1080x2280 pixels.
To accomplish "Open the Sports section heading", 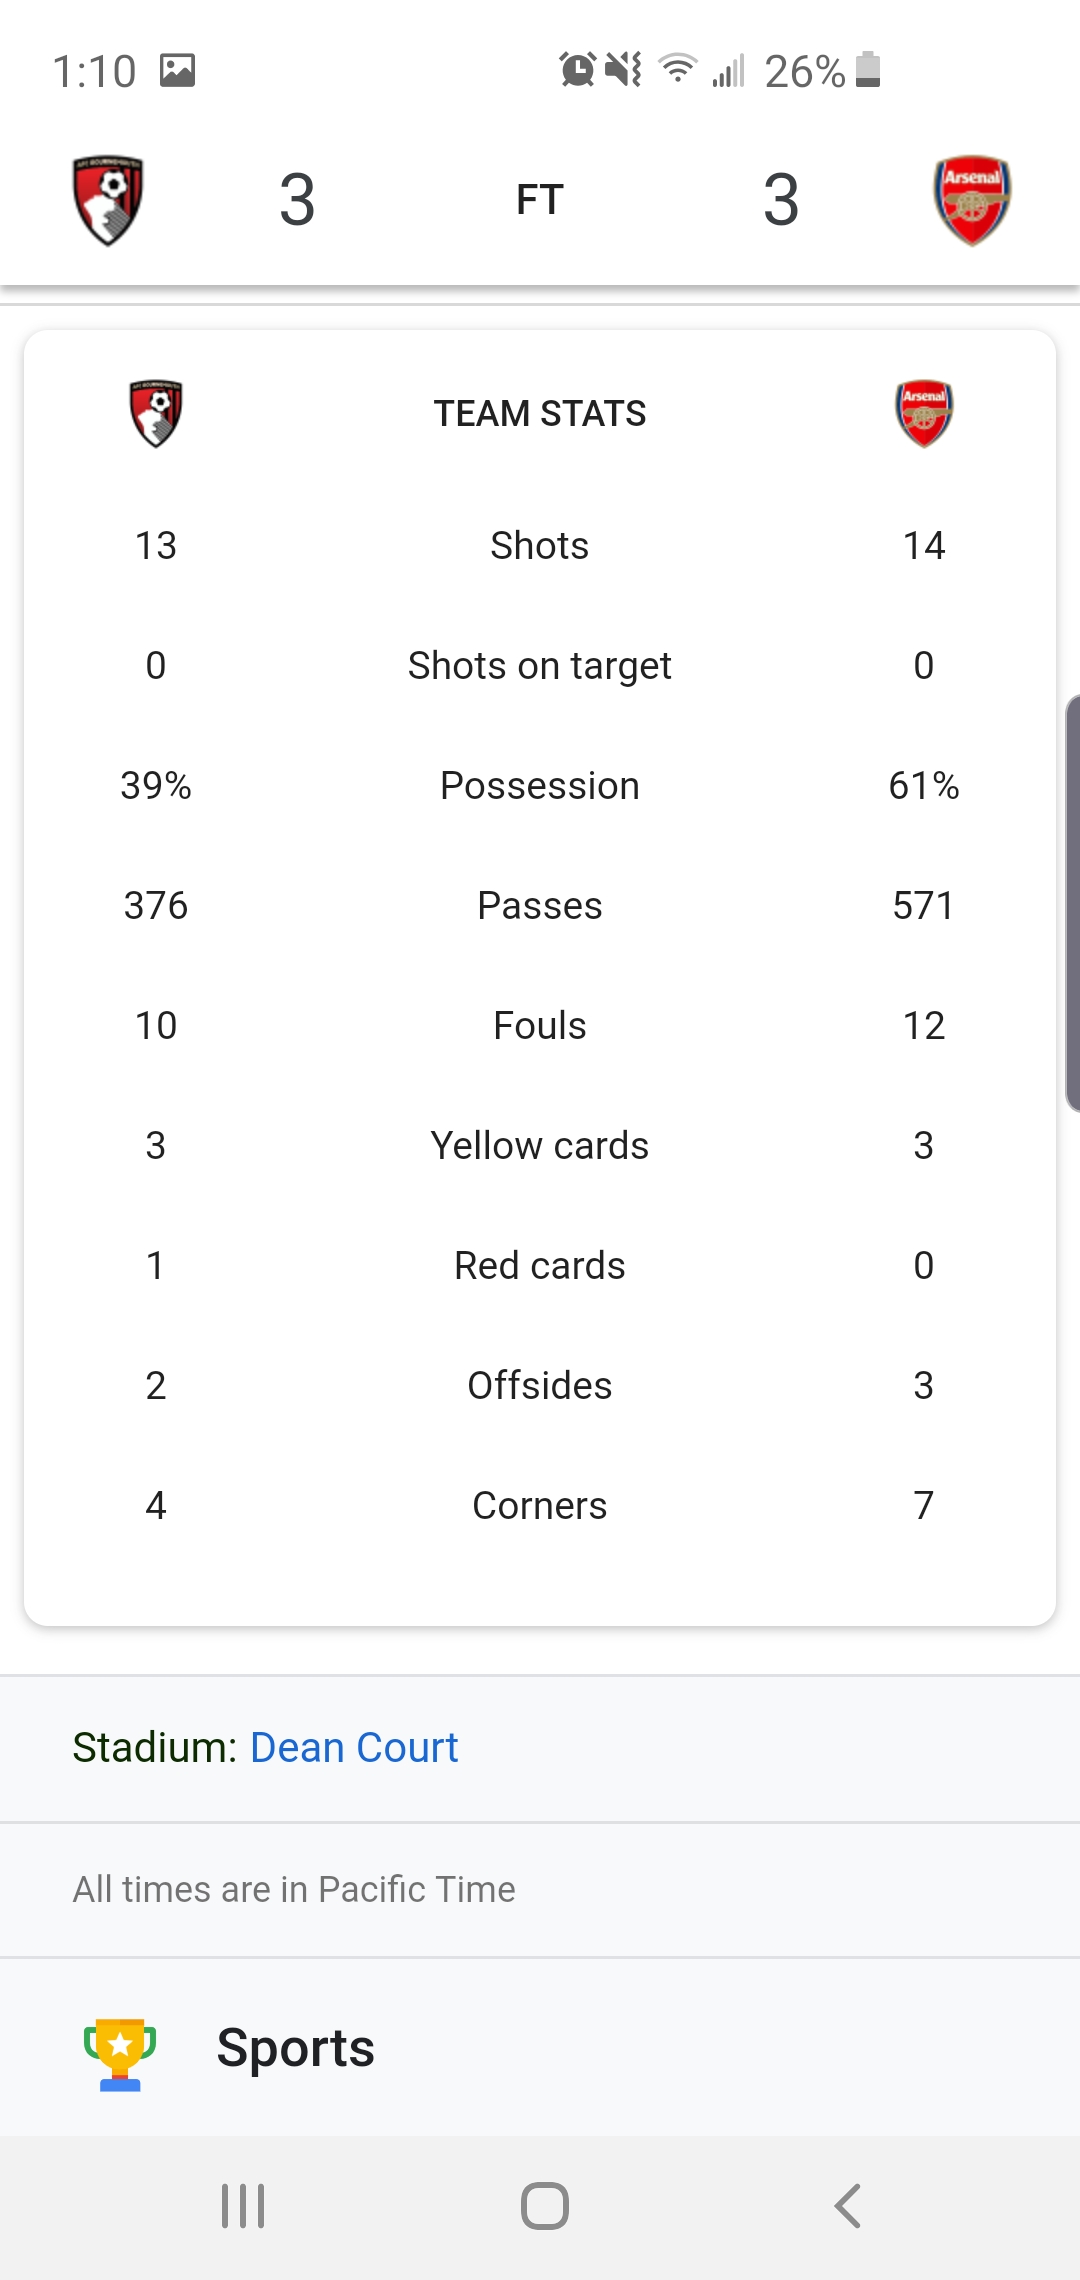I will click(296, 2047).
